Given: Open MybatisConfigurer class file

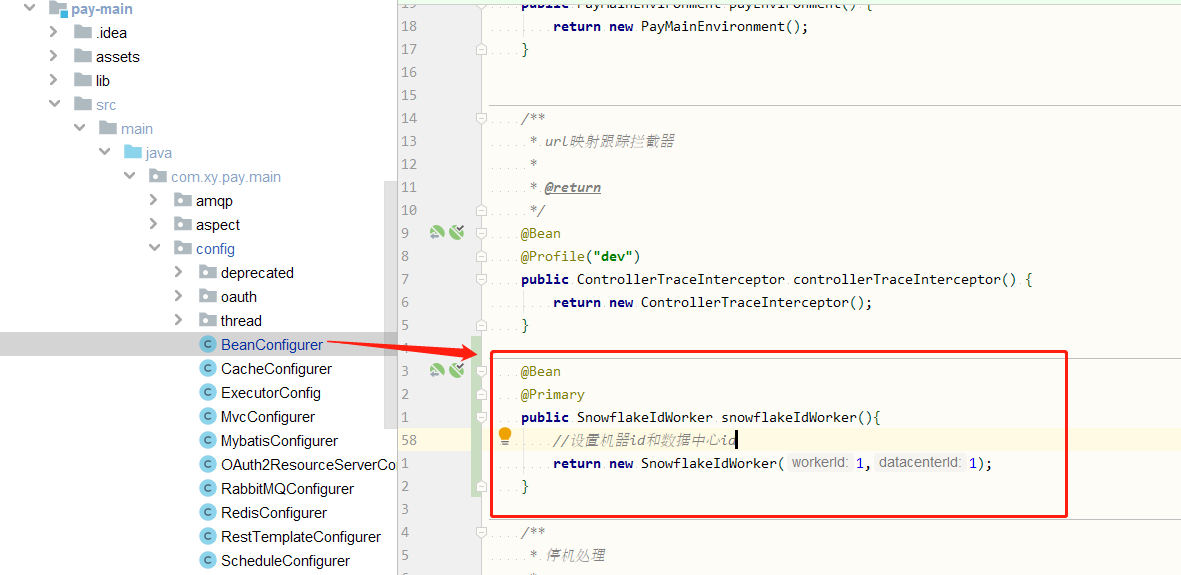Looking at the screenshot, I should click(279, 441).
